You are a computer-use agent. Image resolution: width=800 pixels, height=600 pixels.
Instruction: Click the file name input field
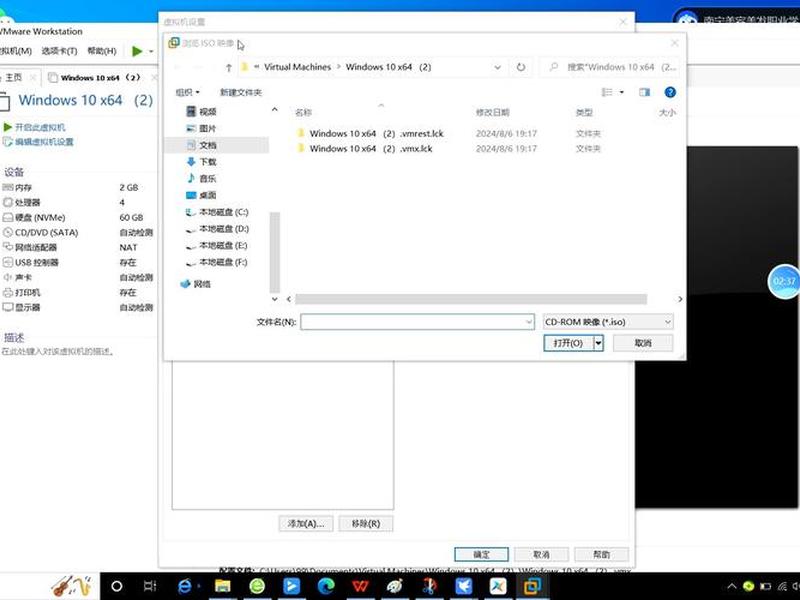point(417,322)
